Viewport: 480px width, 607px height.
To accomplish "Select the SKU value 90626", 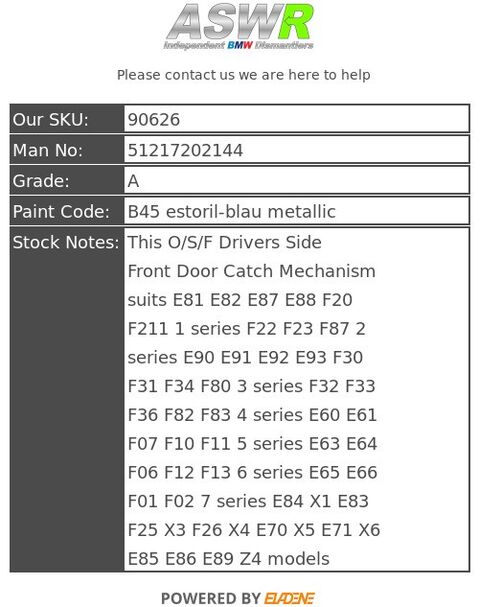I will pyautogui.click(x=154, y=120).
